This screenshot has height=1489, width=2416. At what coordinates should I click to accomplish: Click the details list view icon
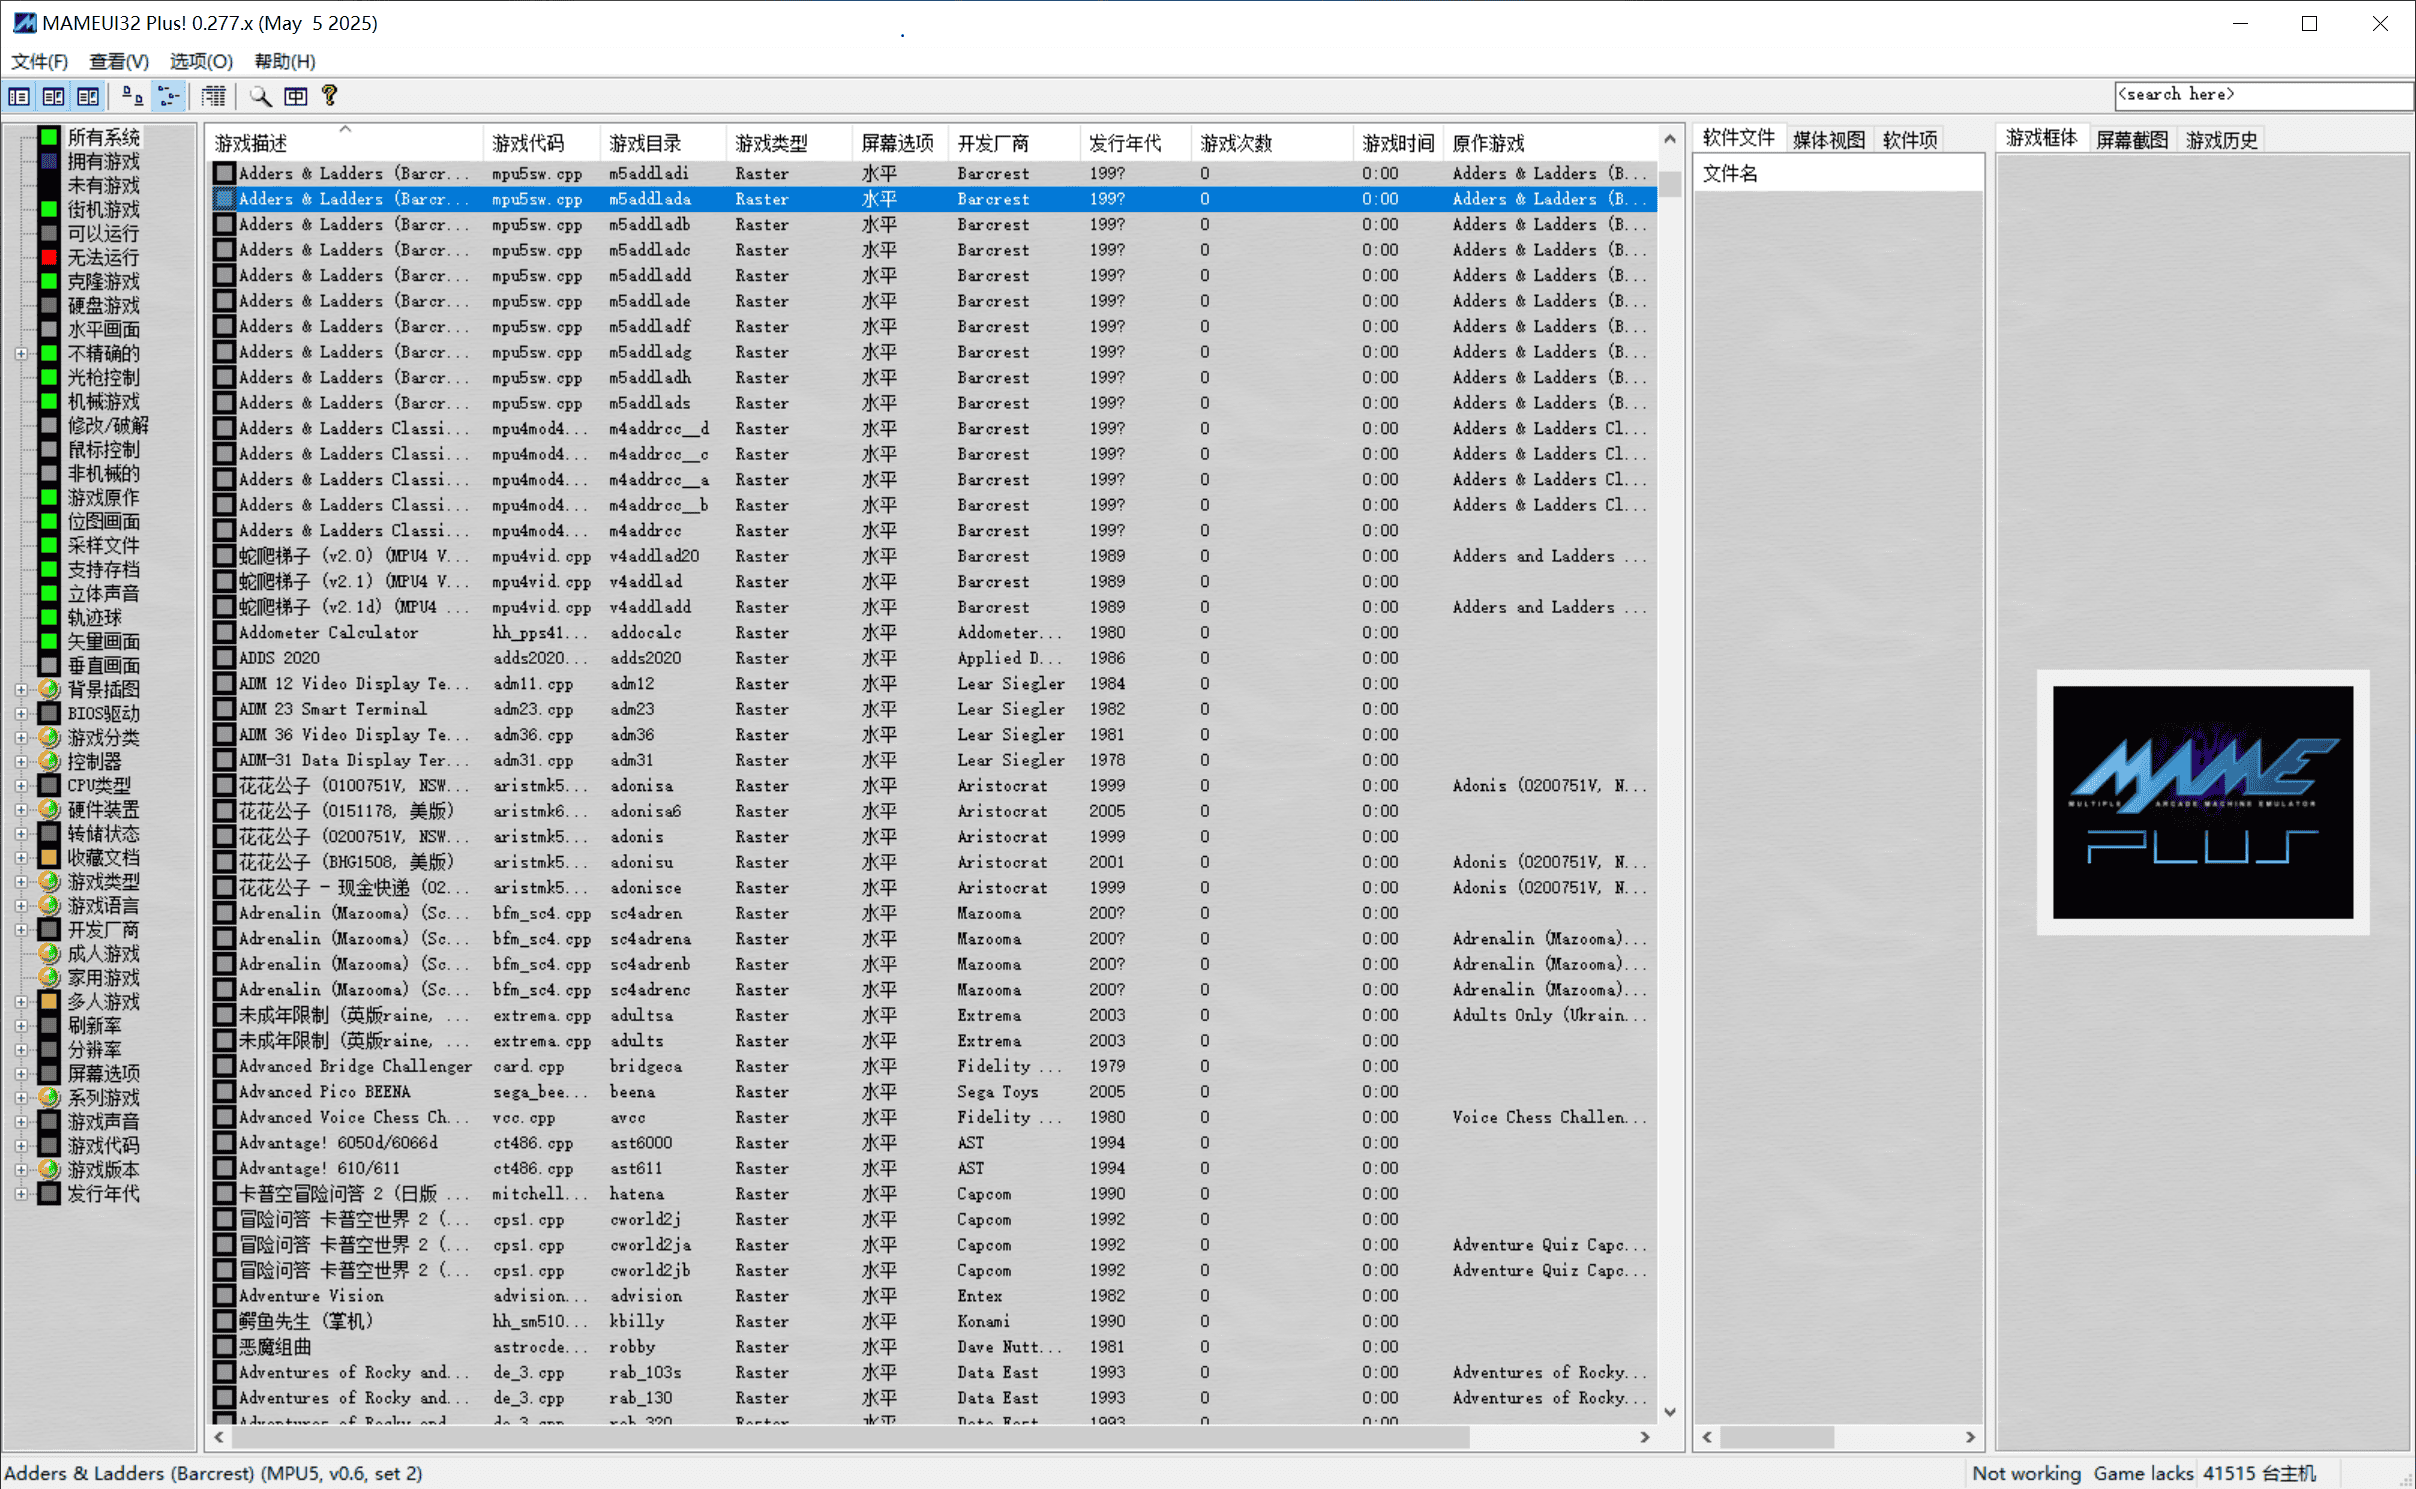coord(213,96)
